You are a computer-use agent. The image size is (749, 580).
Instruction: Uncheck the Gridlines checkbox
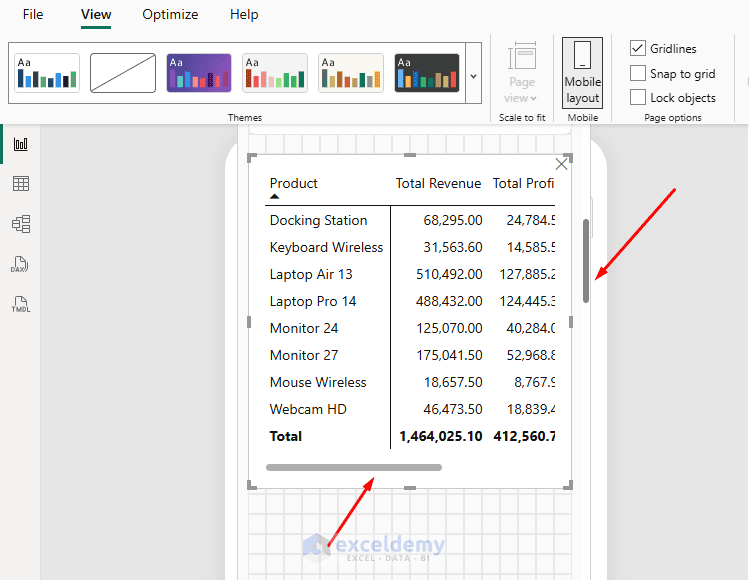point(638,48)
